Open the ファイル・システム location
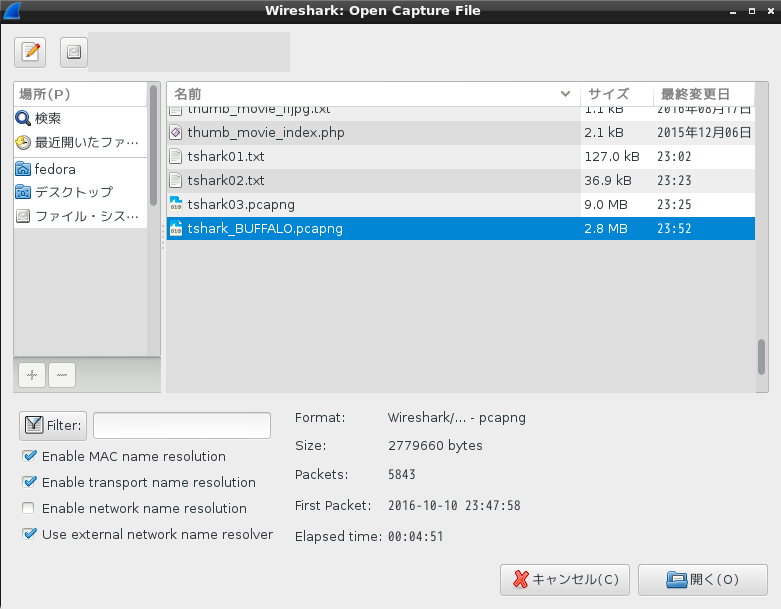 click(80, 216)
